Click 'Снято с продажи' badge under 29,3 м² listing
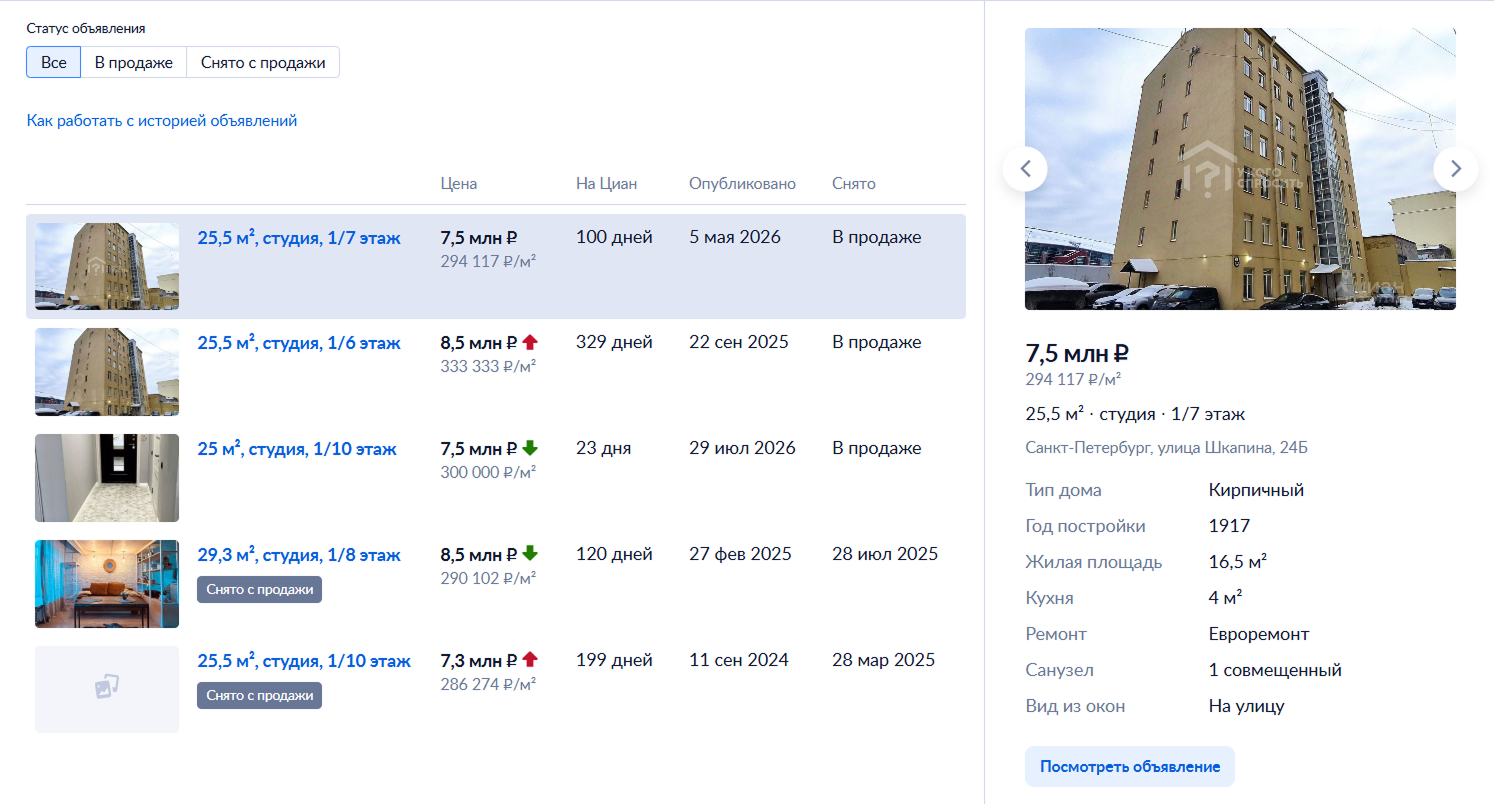1494x804 pixels. 260,590
